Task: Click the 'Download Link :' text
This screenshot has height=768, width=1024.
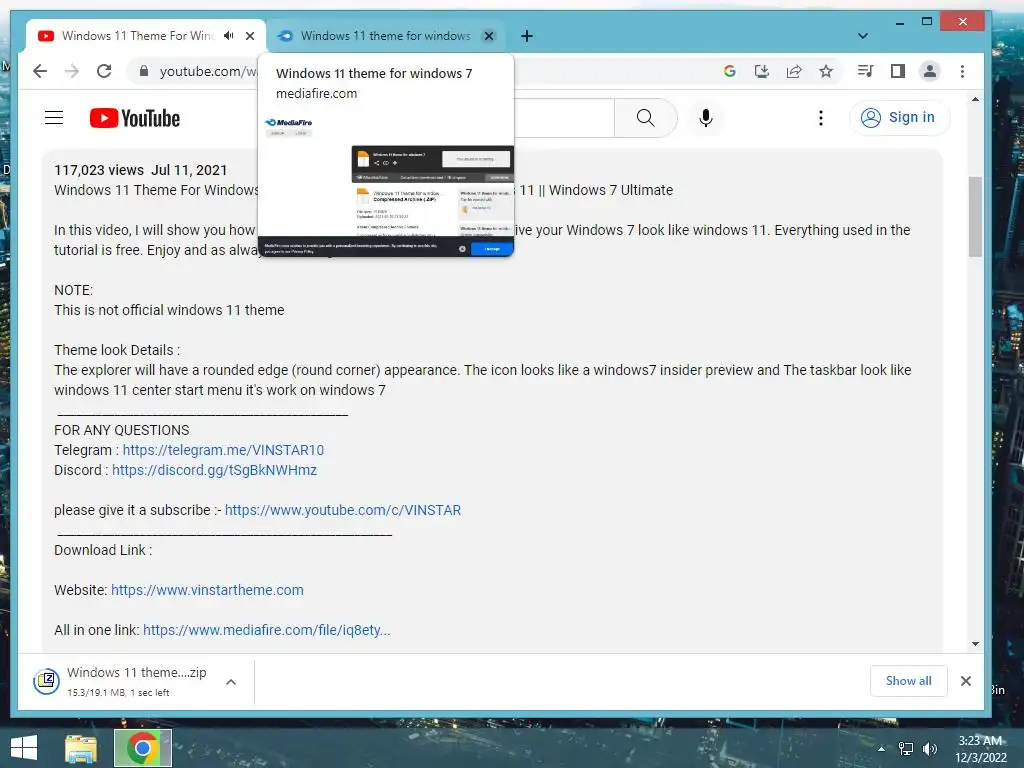Action: click(103, 550)
